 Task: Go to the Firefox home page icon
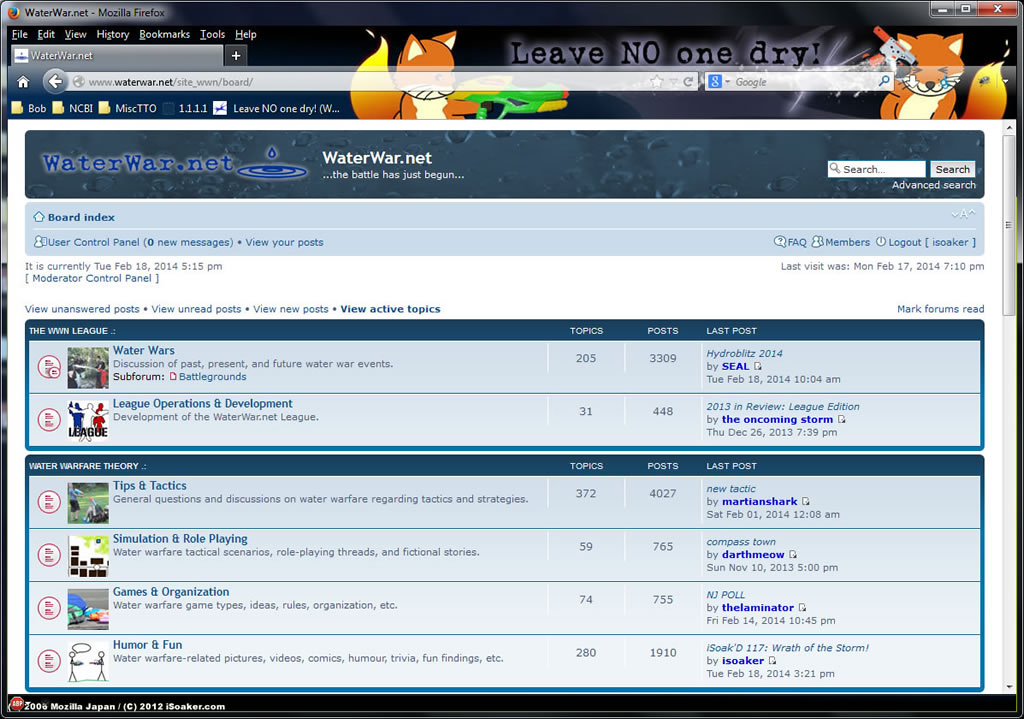(24, 82)
